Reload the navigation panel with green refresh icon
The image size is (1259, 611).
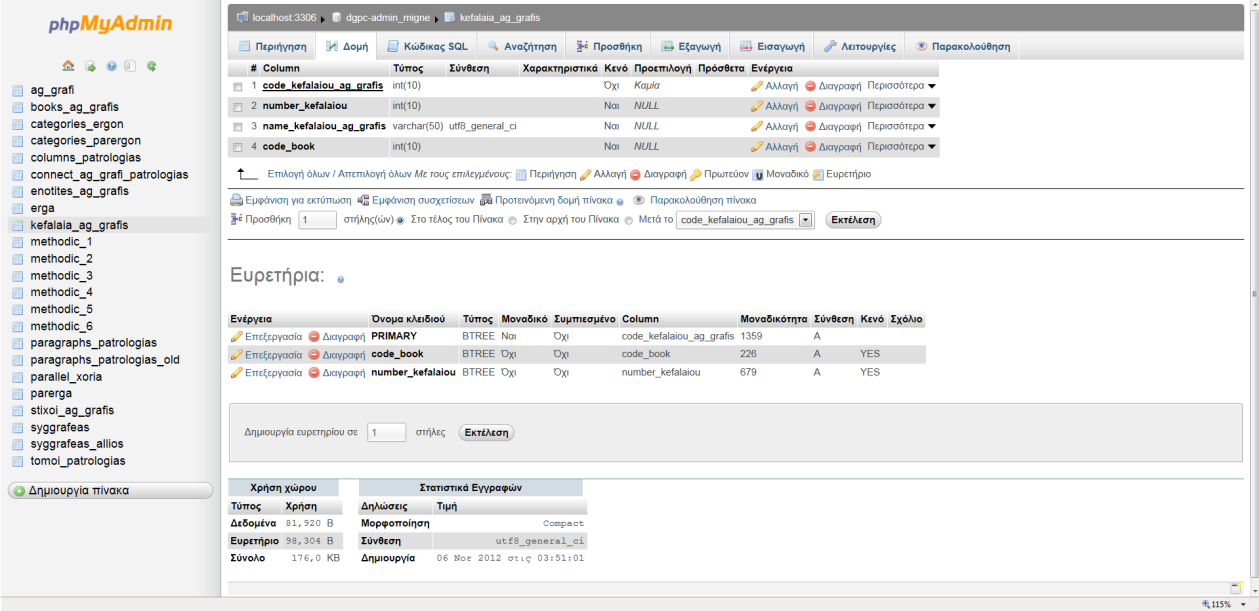pyautogui.click(x=151, y=66)
